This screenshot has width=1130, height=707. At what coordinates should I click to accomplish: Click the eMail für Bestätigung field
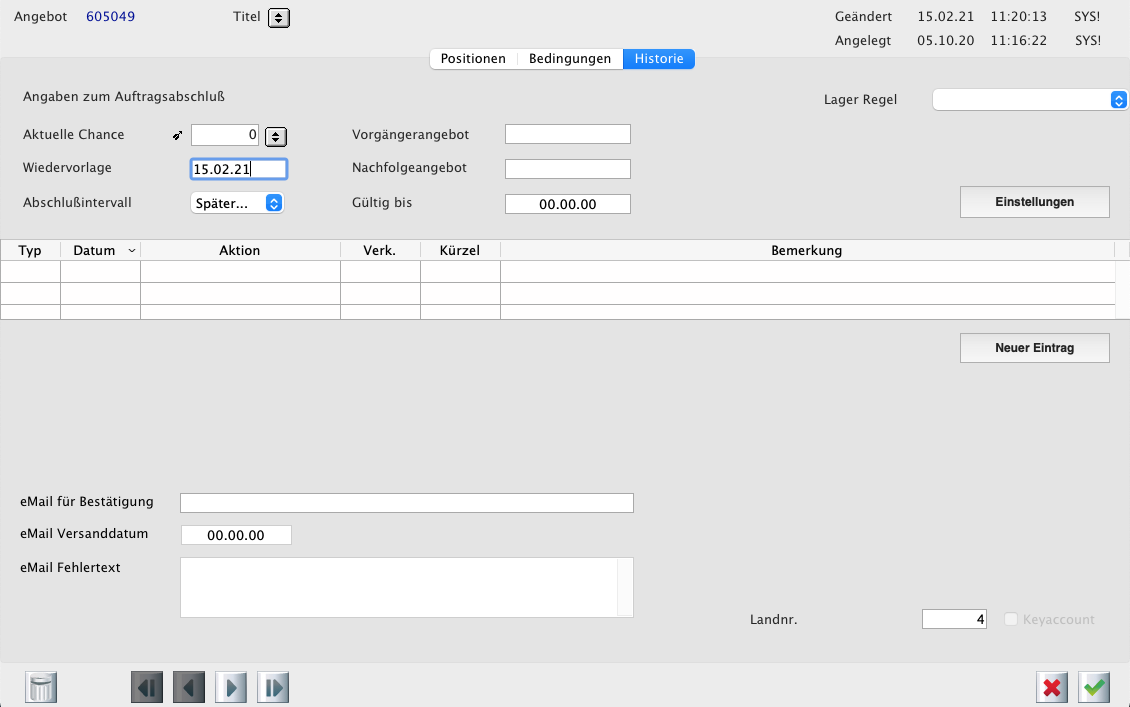point(406,503)
